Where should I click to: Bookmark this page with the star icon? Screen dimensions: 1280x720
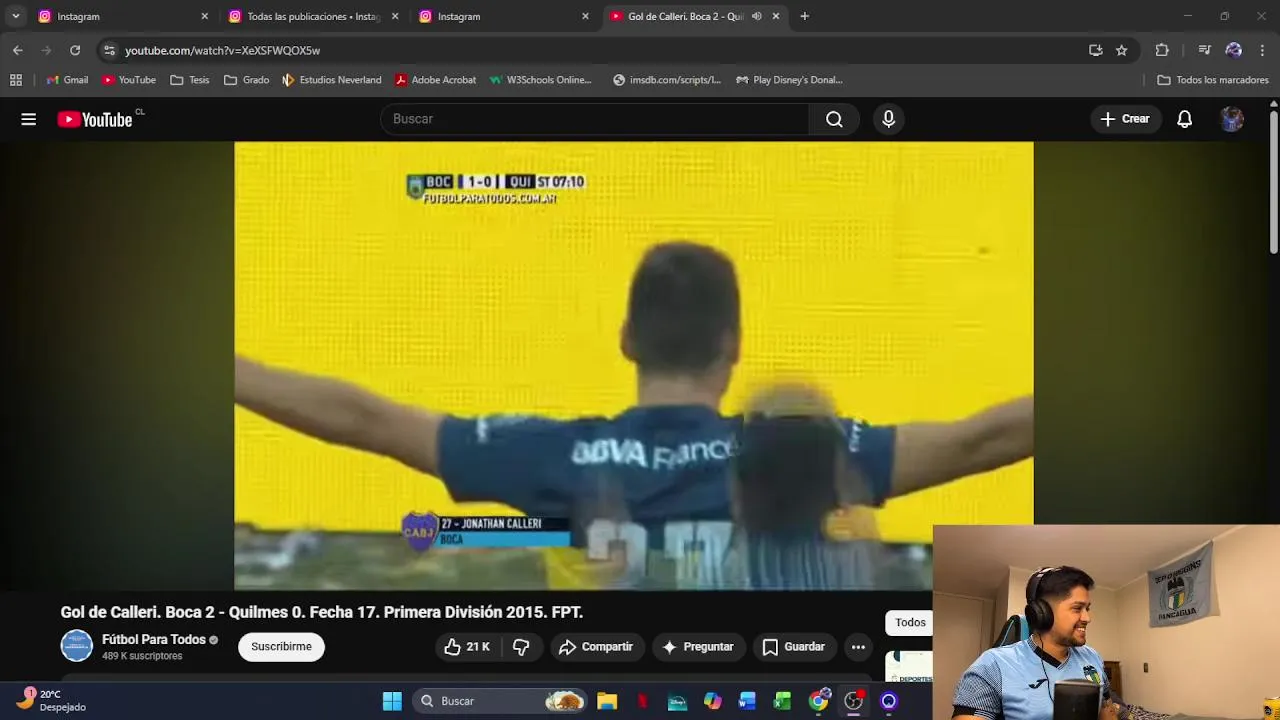1122,50
